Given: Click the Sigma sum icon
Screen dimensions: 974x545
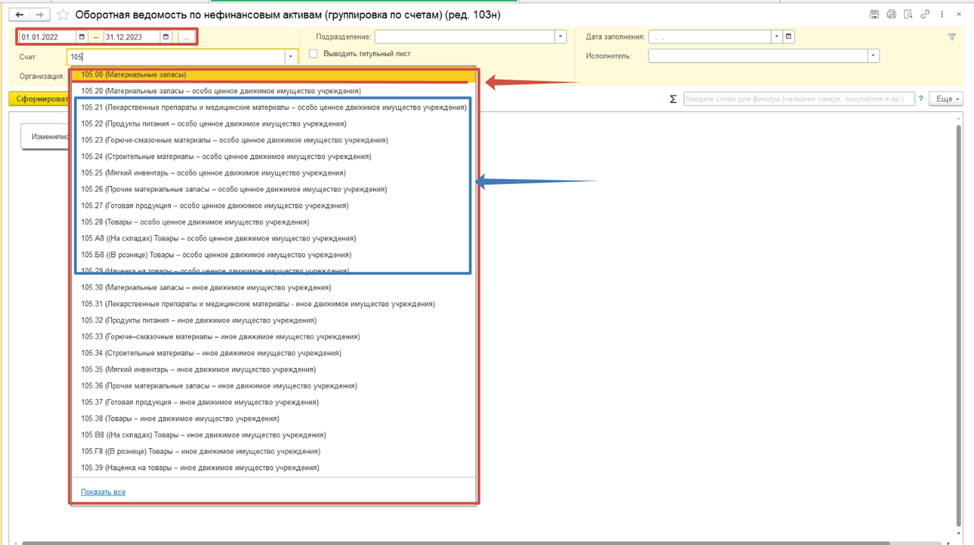Looking at the screenshot, I should (673, 99).
